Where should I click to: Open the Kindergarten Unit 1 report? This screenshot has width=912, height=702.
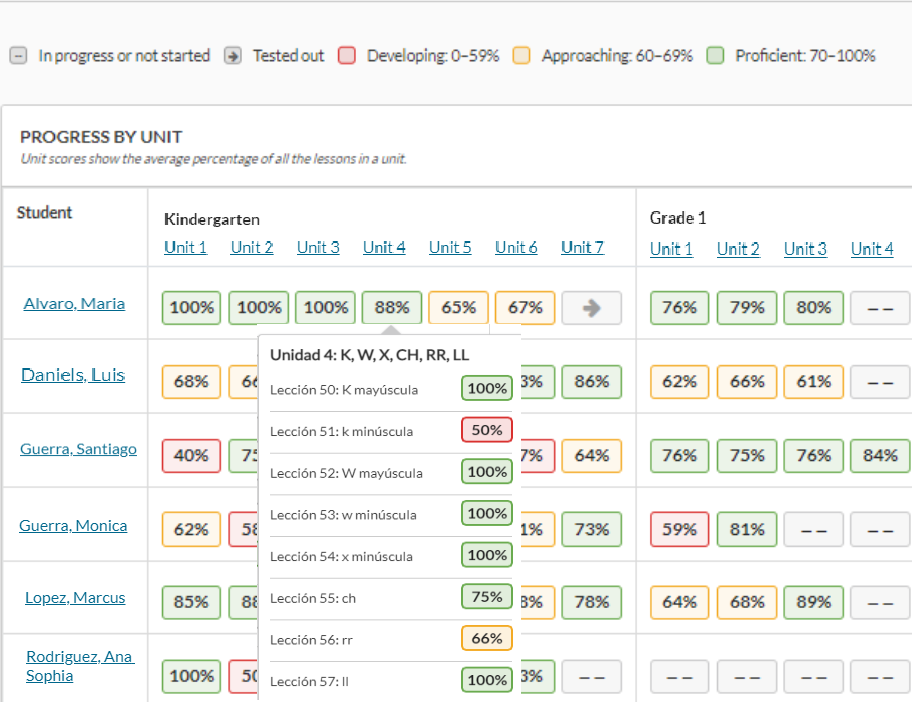pyautogui.click(x=185, y=247)
